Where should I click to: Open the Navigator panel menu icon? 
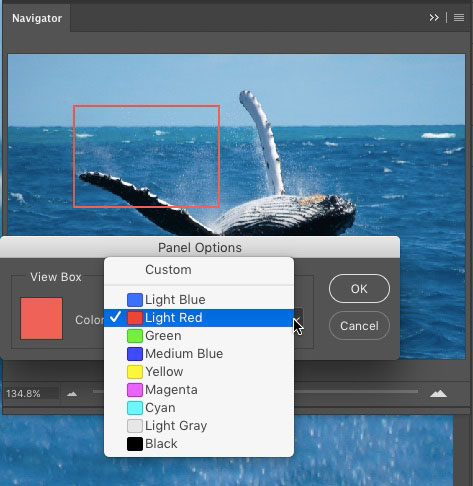pyautogui.click(x=459, y=18)
